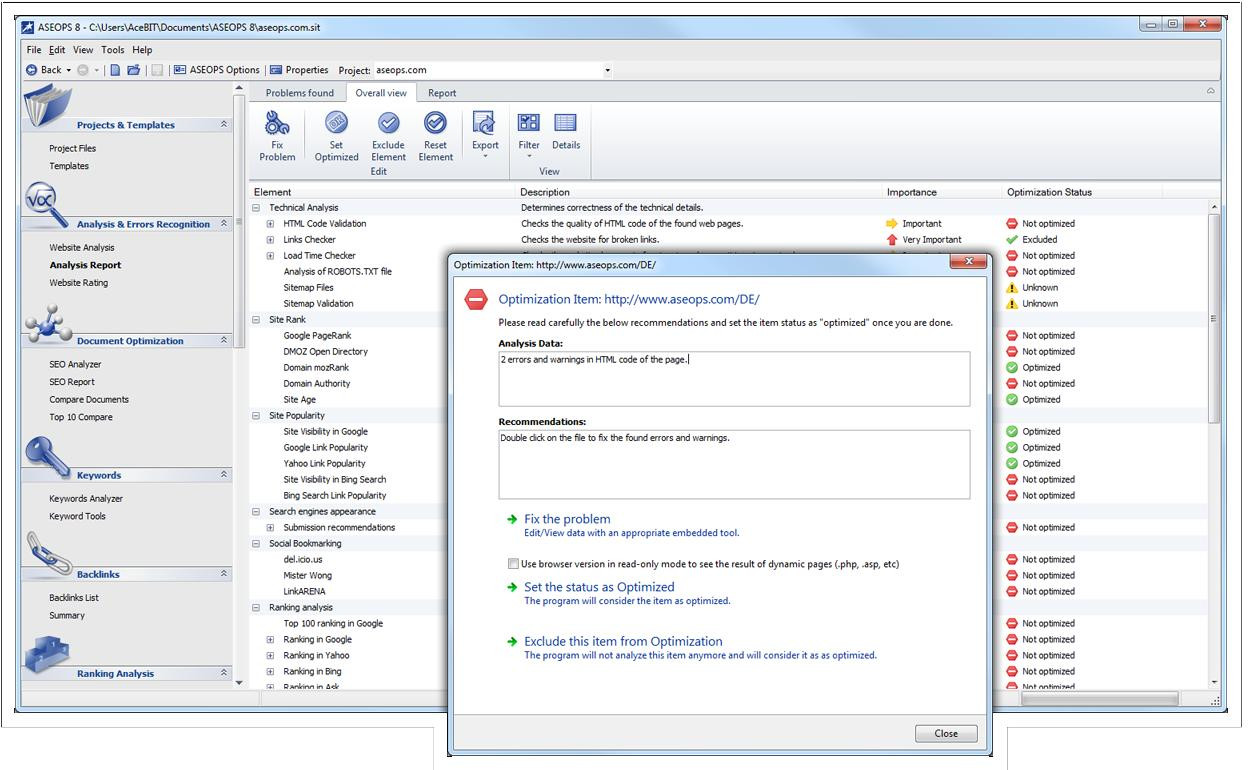1250x770 pixels.
Task: Click the Excluded checkmark icon for Links Checker
Action: pyautogui.click(x=1012, y=240)
